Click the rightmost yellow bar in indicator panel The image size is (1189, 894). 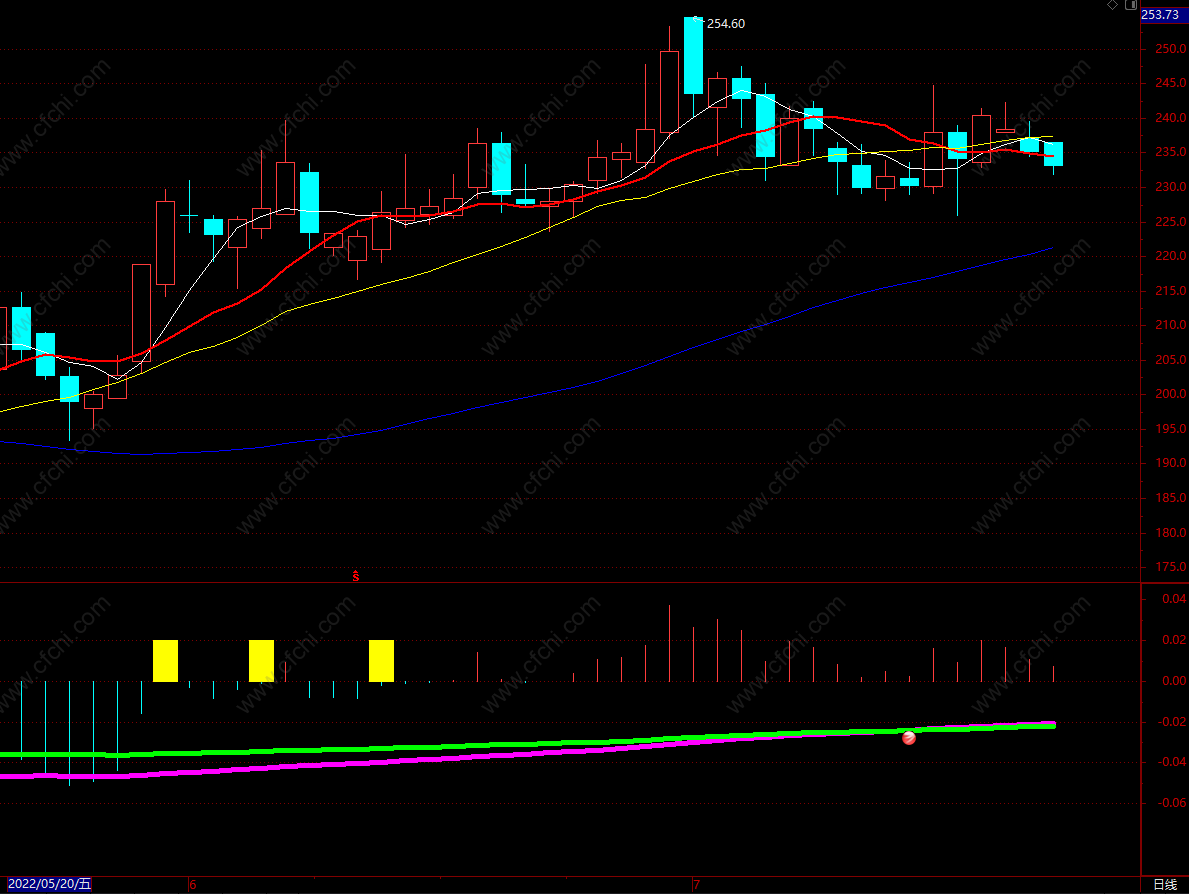pos(381,660)
